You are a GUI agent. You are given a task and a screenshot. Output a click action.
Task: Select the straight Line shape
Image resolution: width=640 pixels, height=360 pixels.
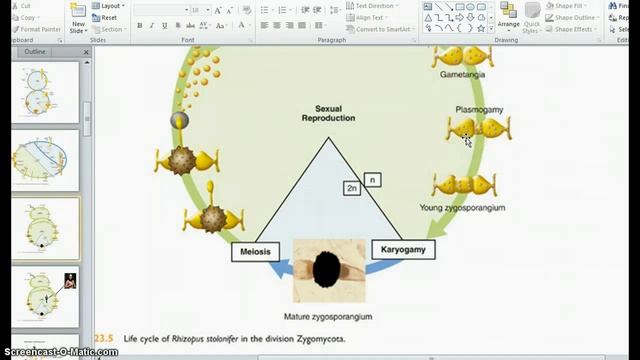pos(438,7)
